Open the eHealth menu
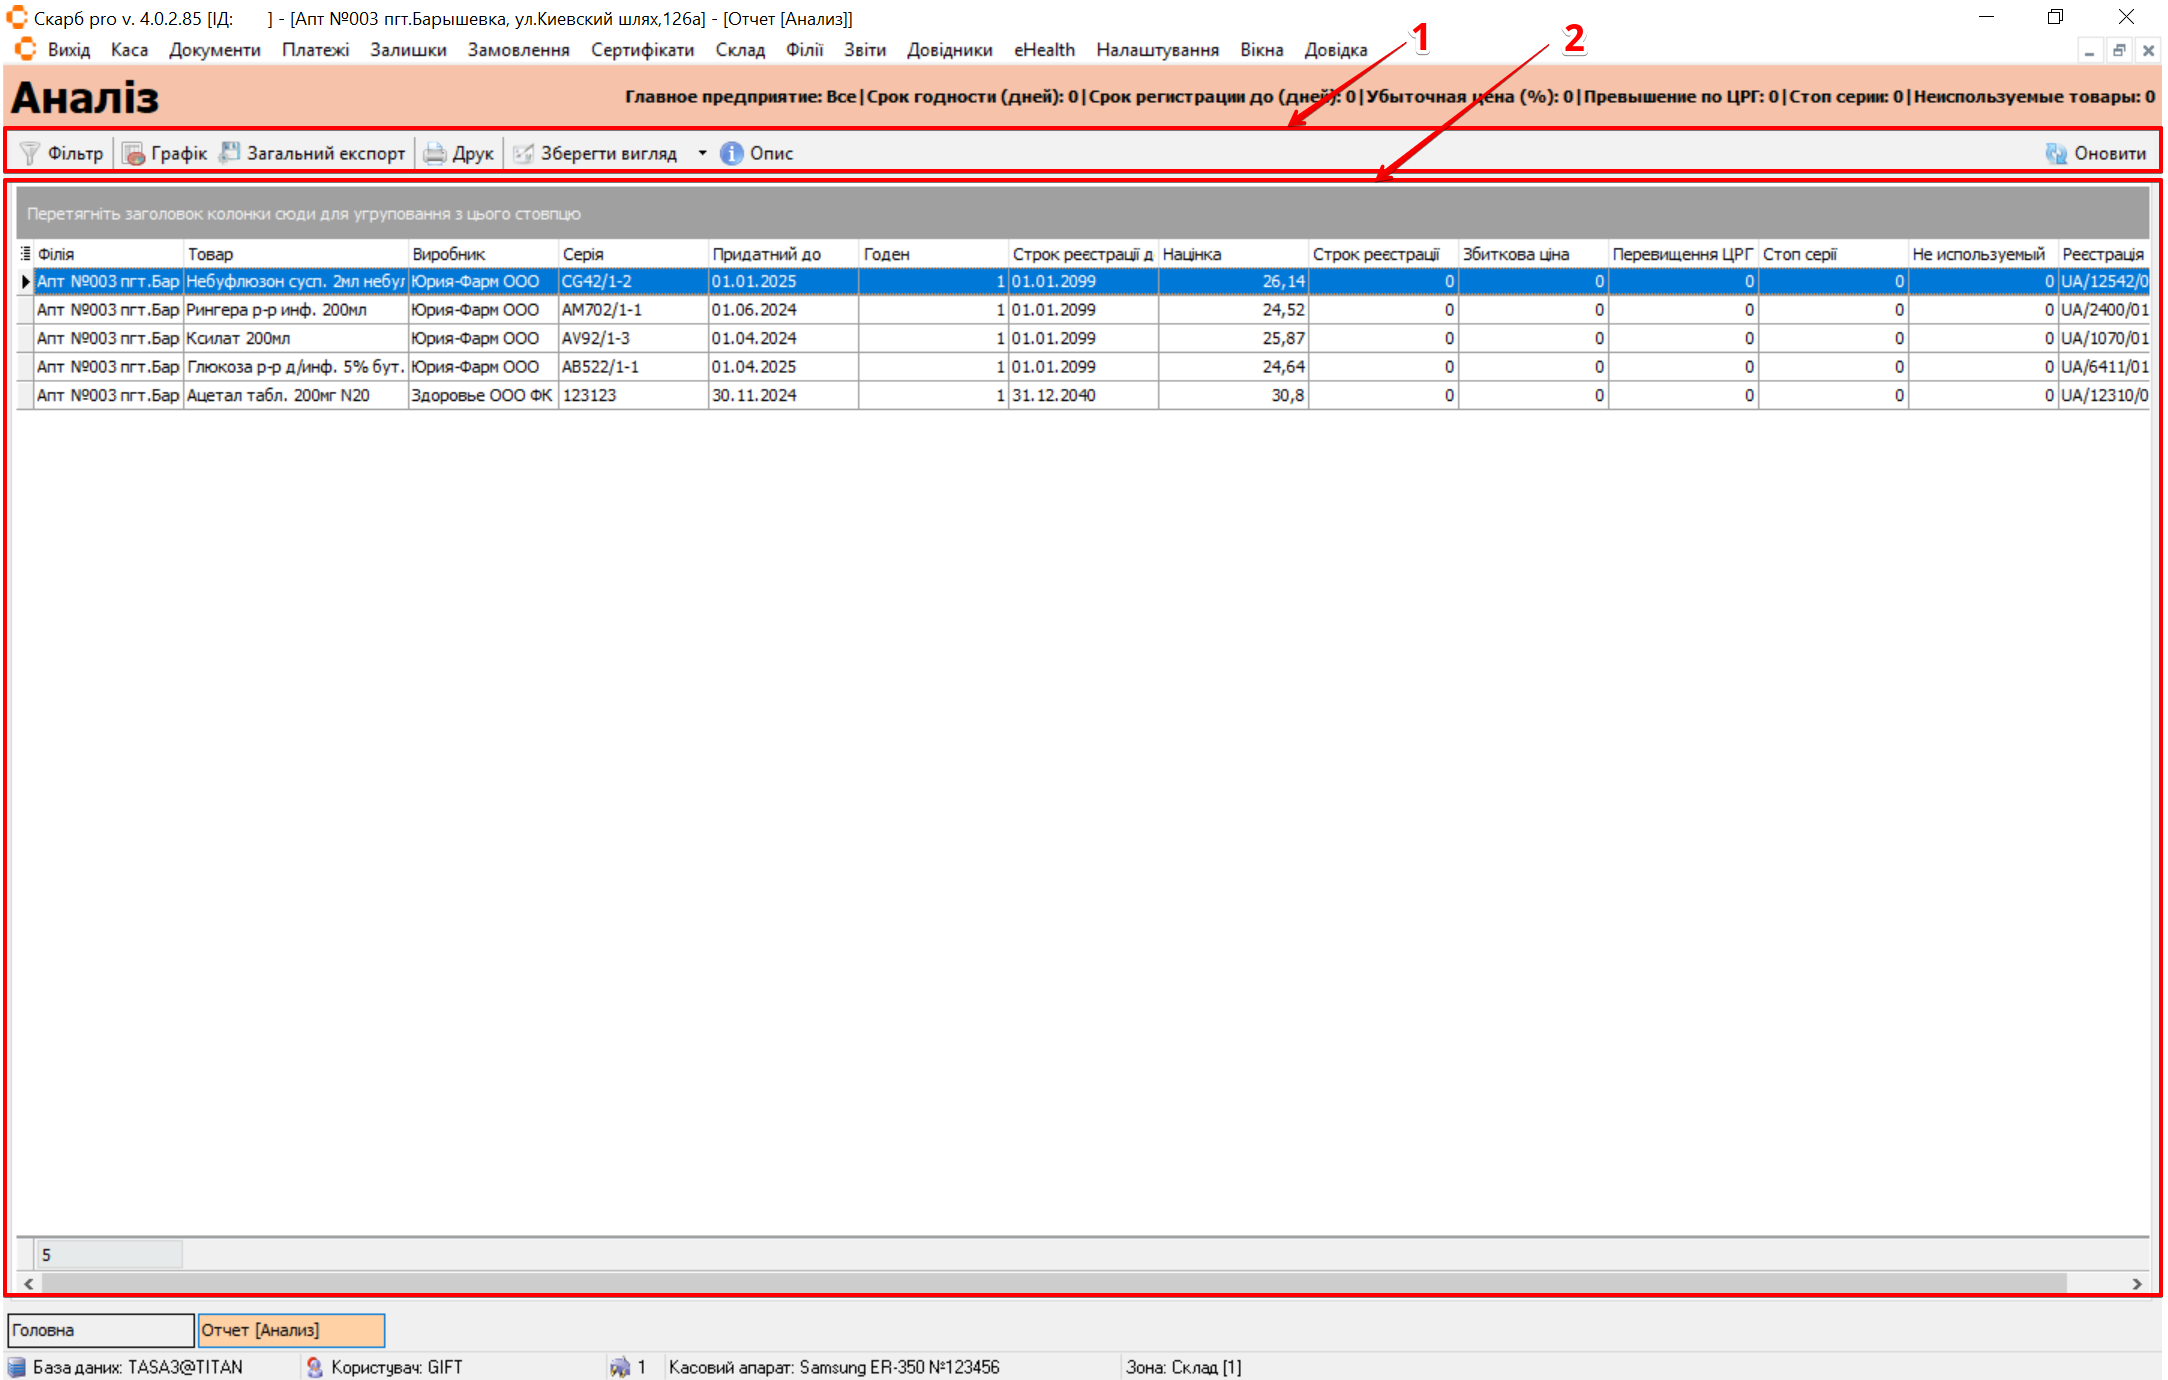The height and width of the screenshot is (1380, 2168). pos(1044,49)
